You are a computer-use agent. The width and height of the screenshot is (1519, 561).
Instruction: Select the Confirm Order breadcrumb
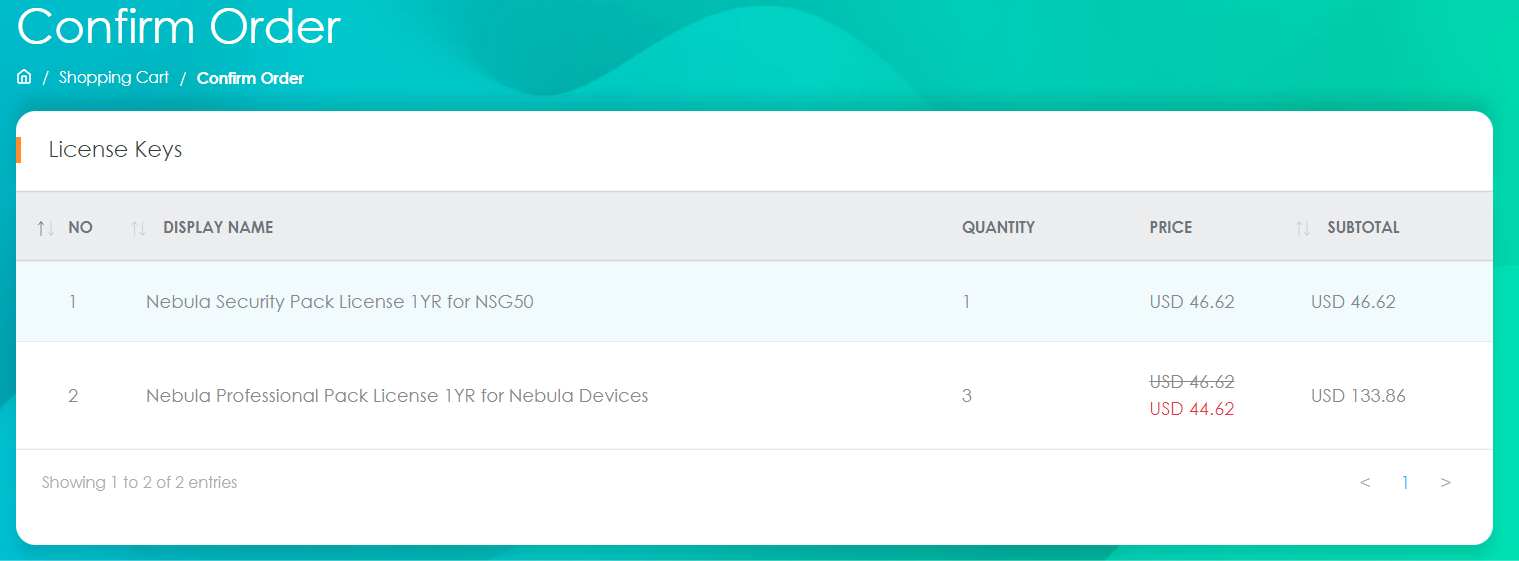pyautogui.click(x=250, y=78)
